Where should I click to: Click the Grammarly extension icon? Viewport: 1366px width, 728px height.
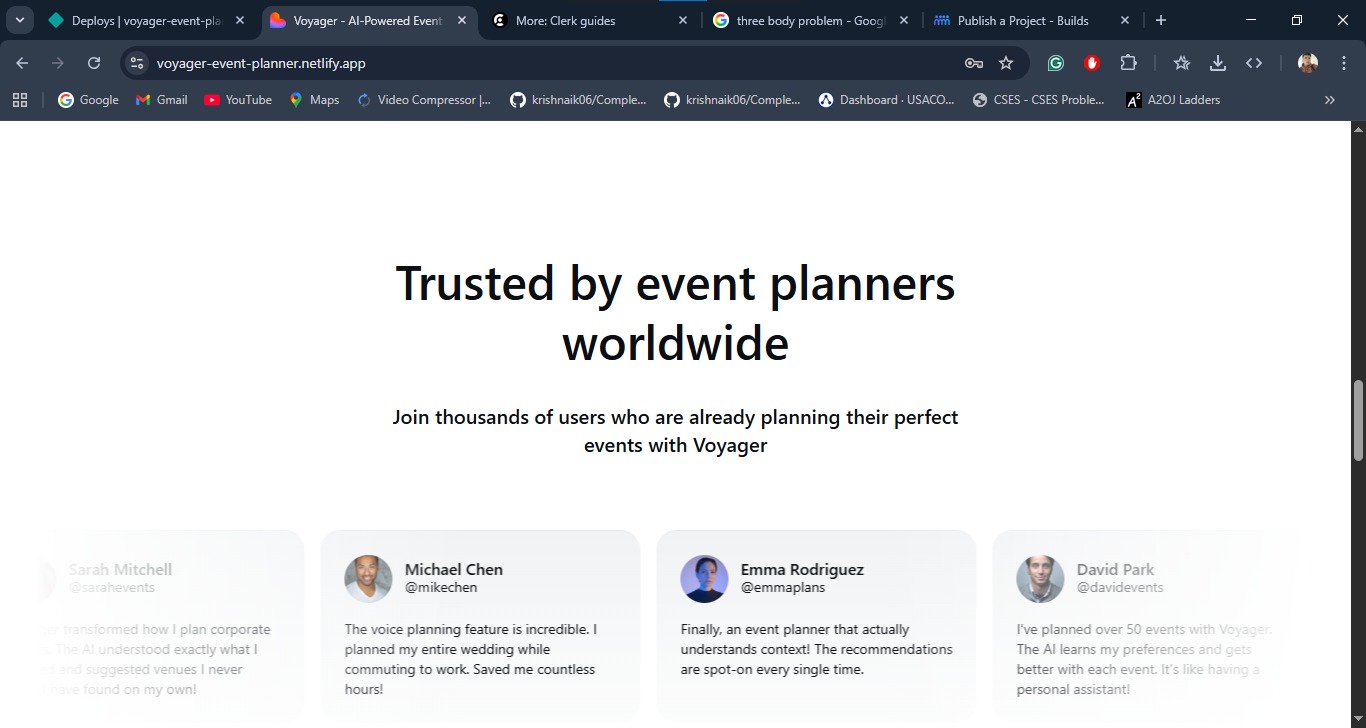pyautogui.click(x=1055, y=63)
